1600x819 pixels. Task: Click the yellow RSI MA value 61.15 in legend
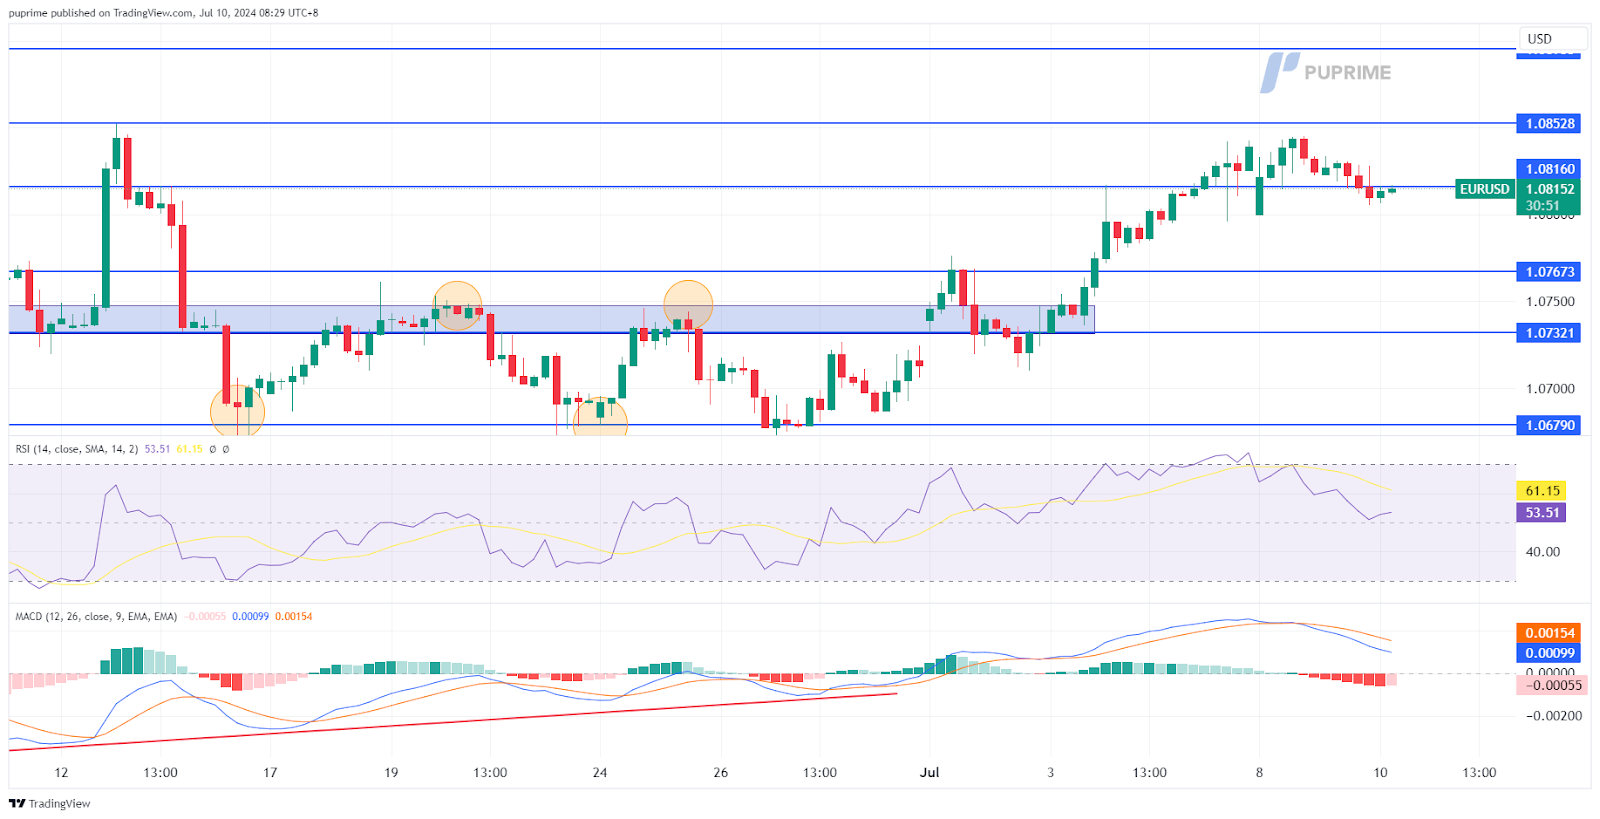(x=190, y=449)
